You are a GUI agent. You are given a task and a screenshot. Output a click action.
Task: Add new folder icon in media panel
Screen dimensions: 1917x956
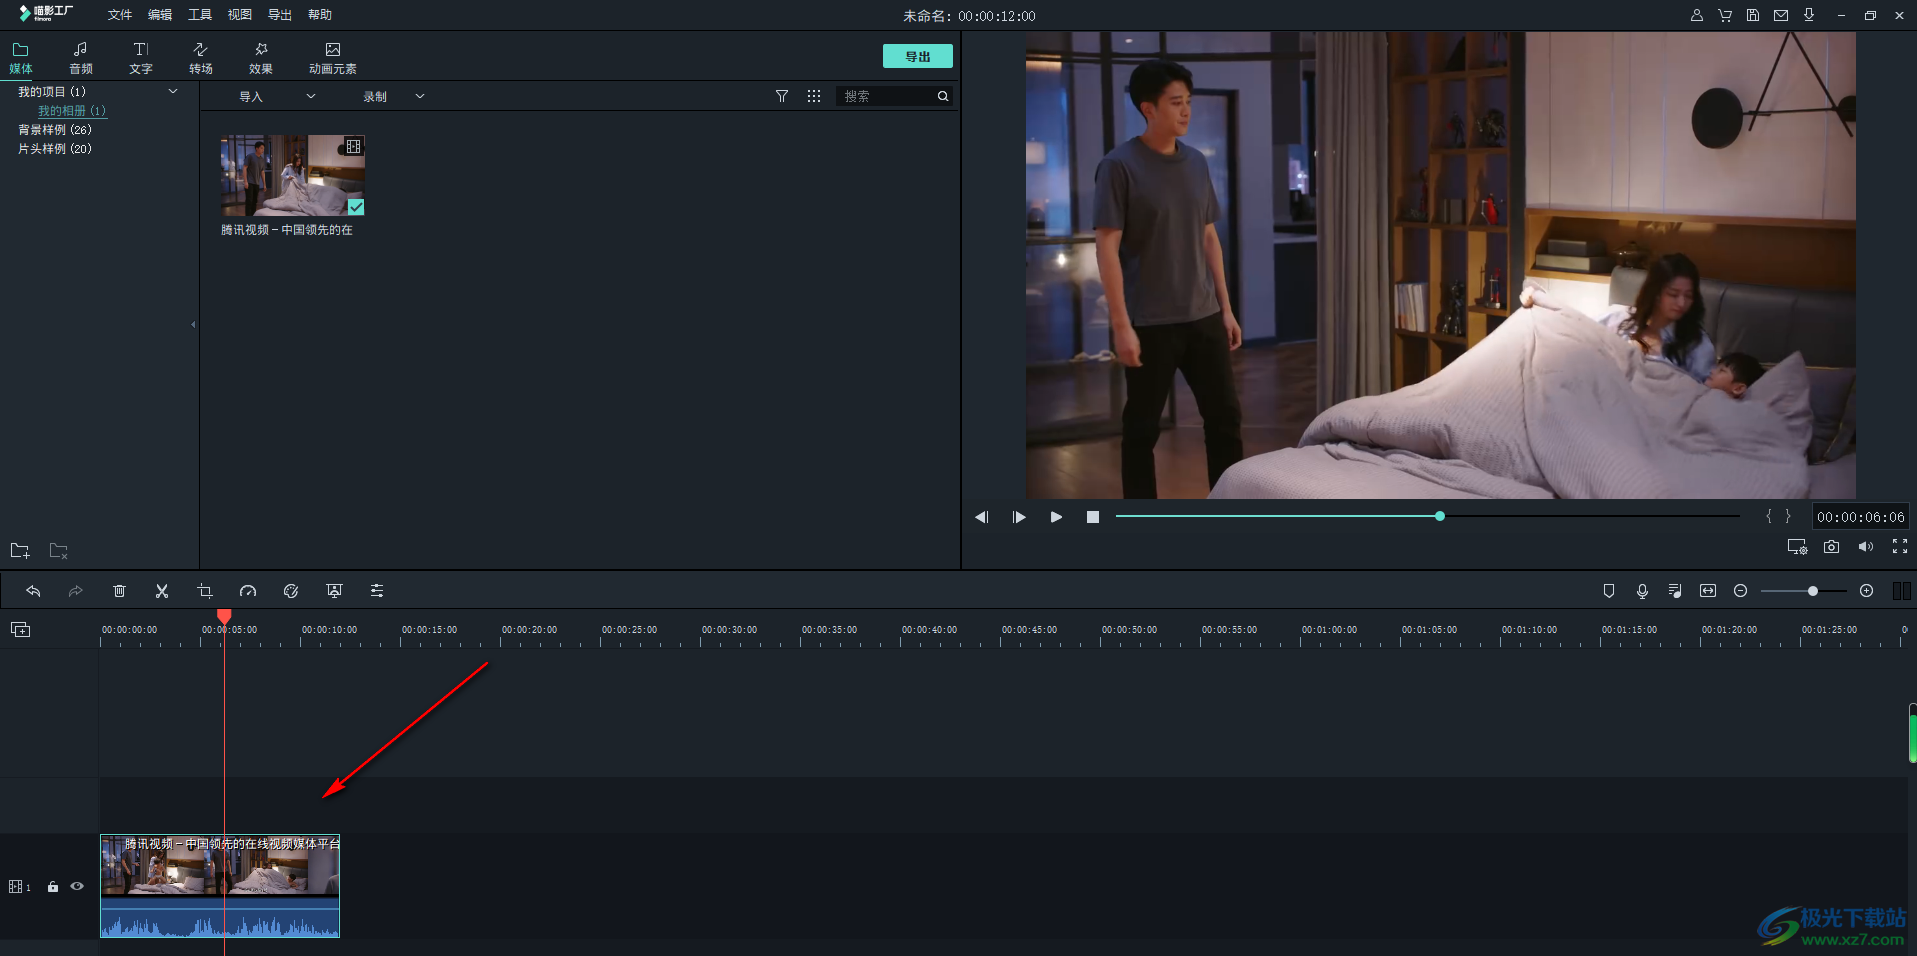tap(20, 551)
